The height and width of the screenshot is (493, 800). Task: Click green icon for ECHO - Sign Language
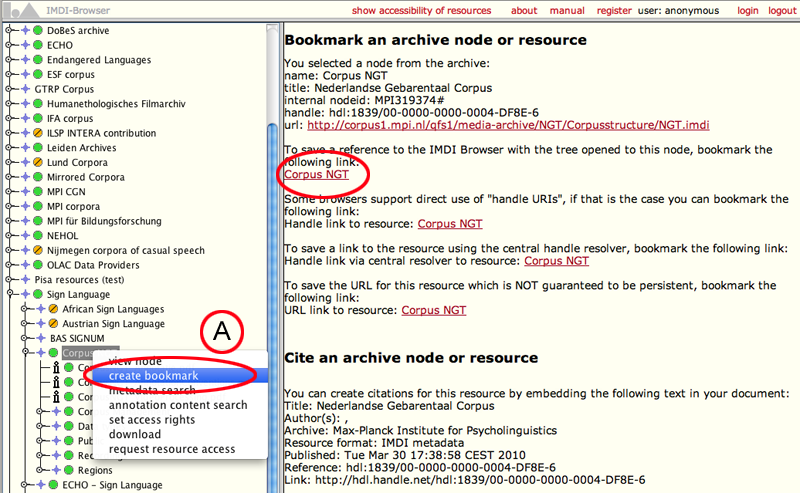53,485
